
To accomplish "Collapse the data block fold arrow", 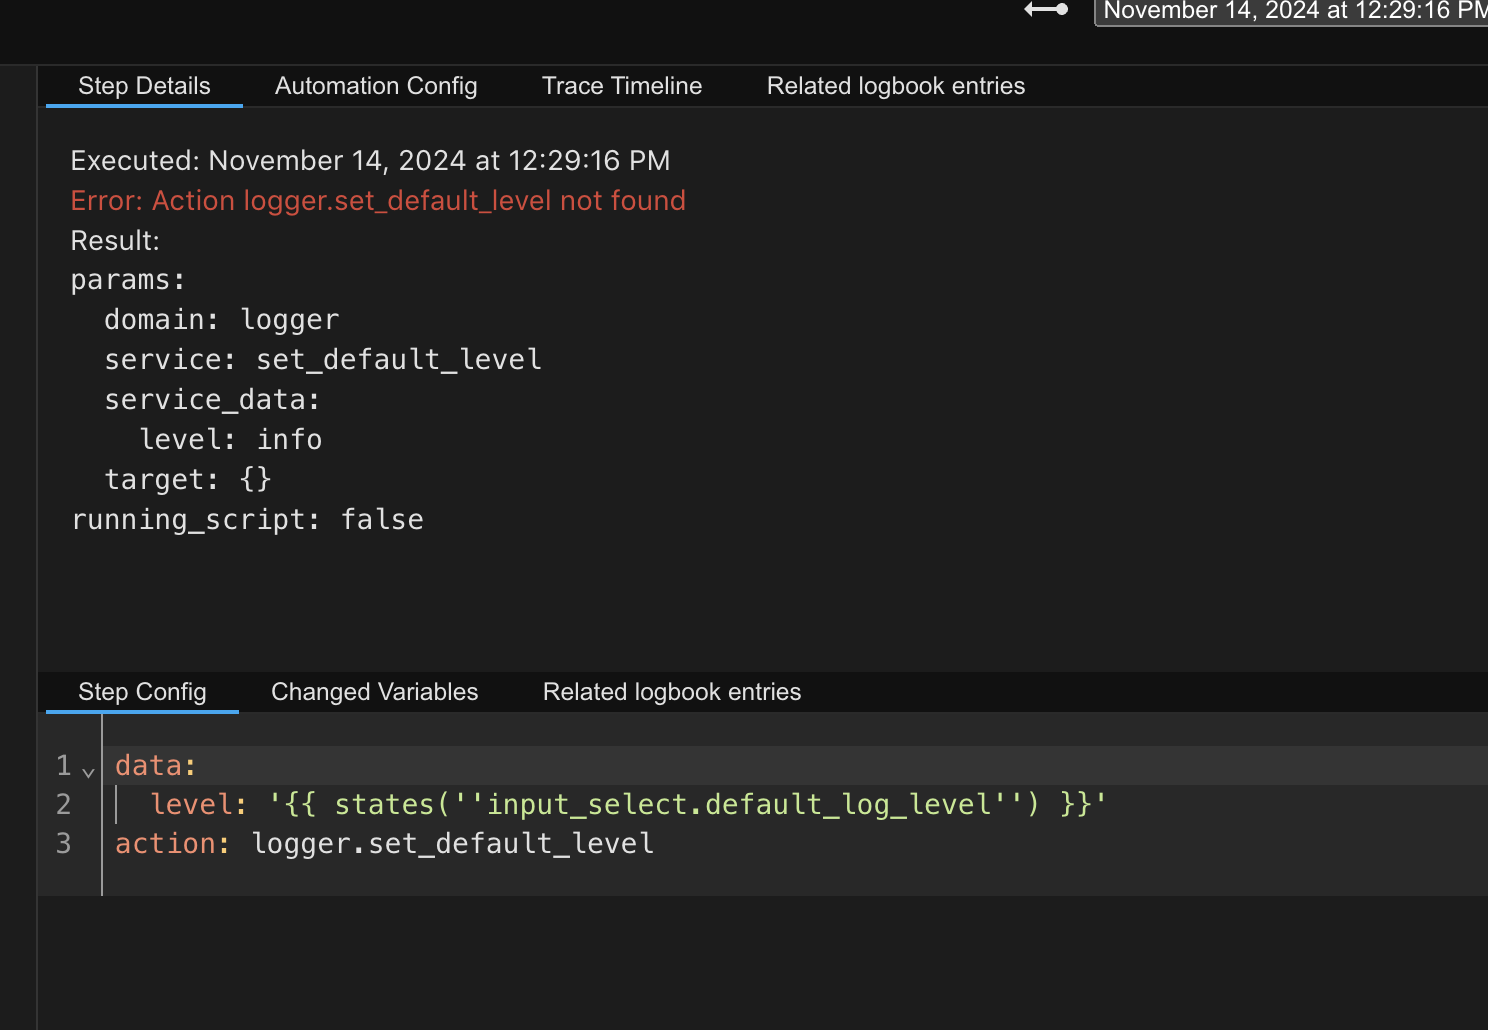I will (88, 771).
